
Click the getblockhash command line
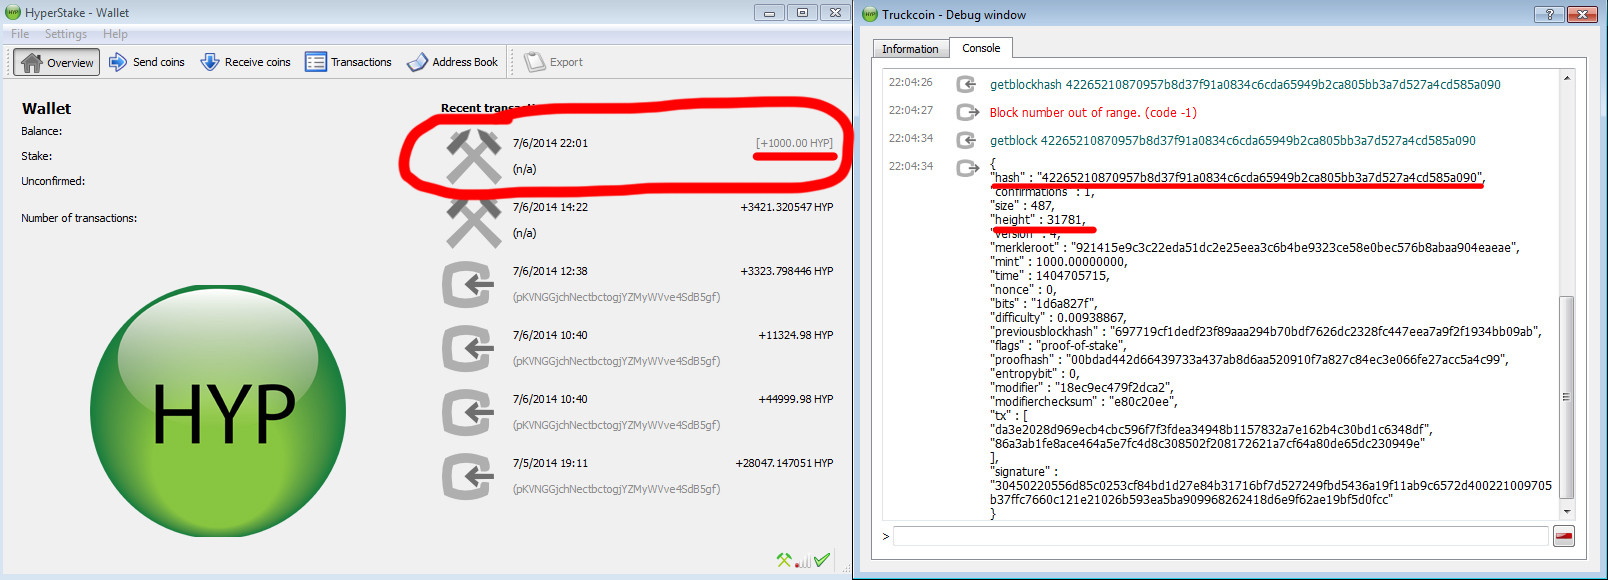click(1245, 85)
